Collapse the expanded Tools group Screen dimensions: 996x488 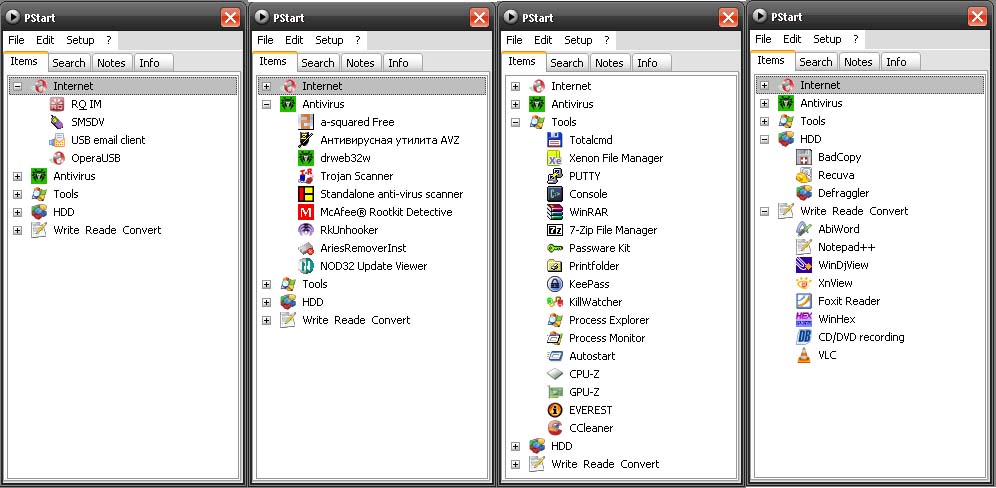click(x=516, y=122)
